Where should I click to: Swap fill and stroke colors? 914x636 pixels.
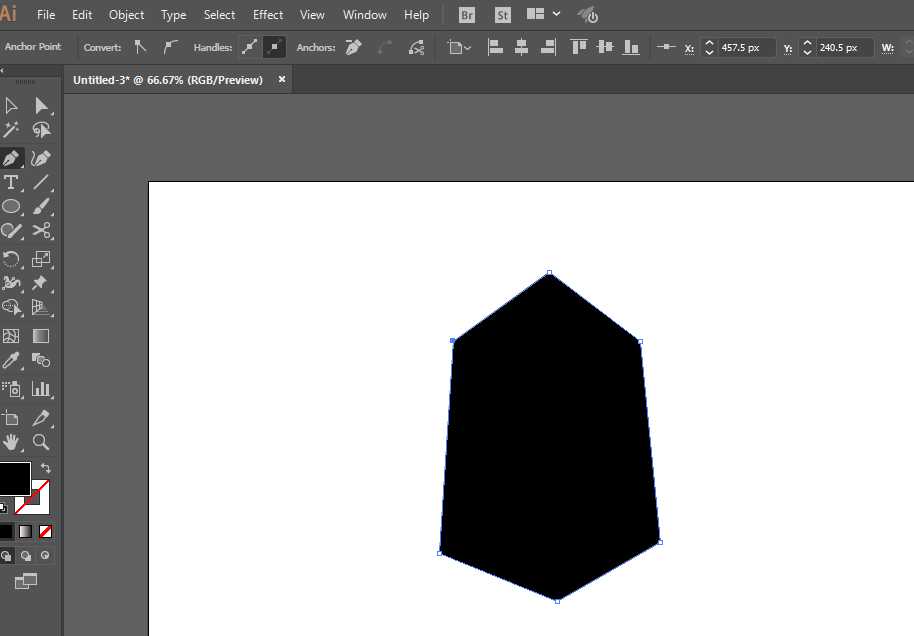45,468
